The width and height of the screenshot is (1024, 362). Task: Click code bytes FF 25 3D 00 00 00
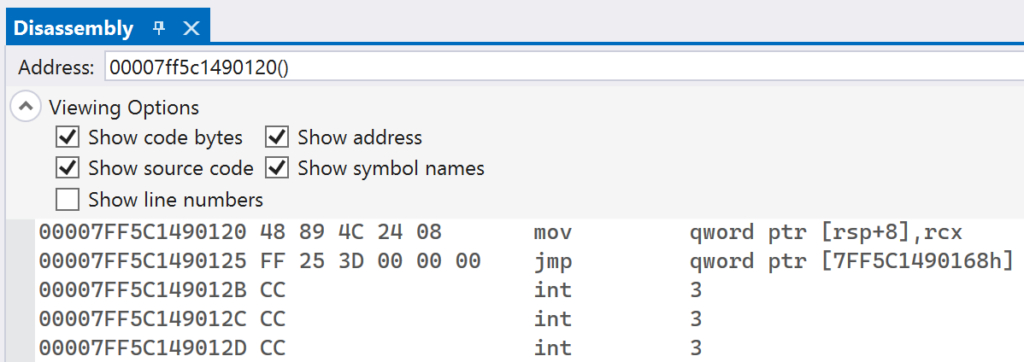click(x=370, y=261)
